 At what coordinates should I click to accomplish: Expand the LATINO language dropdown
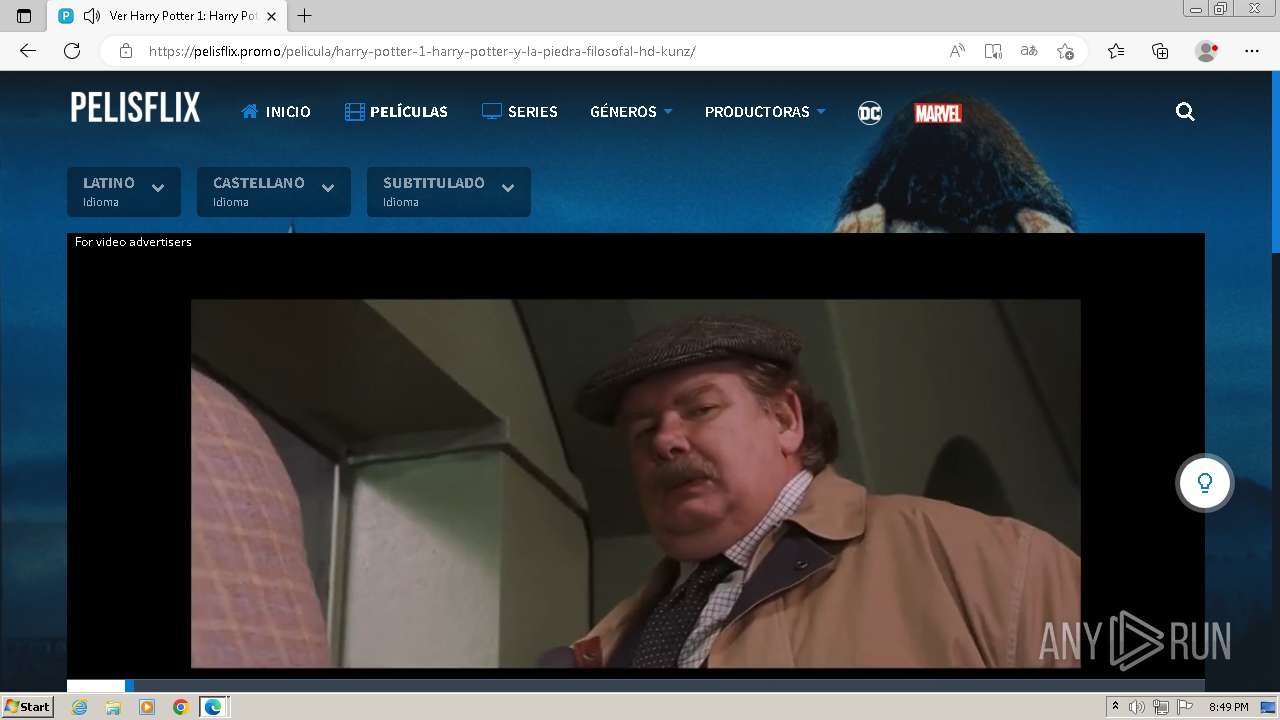point(124,192)
